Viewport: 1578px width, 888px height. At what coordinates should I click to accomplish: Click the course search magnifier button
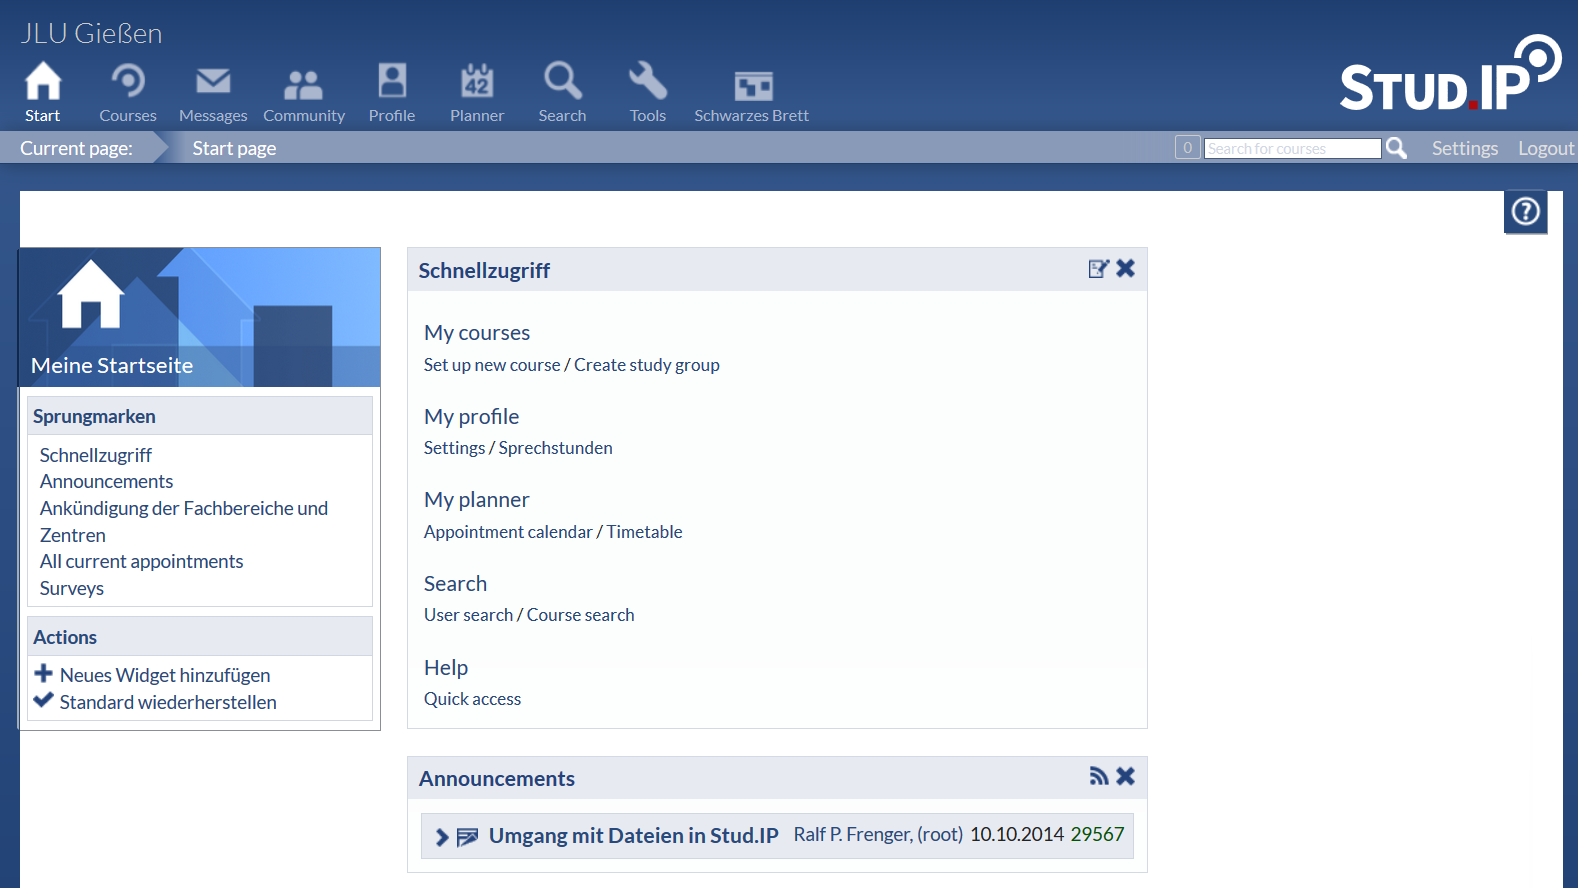point(1396,148)
